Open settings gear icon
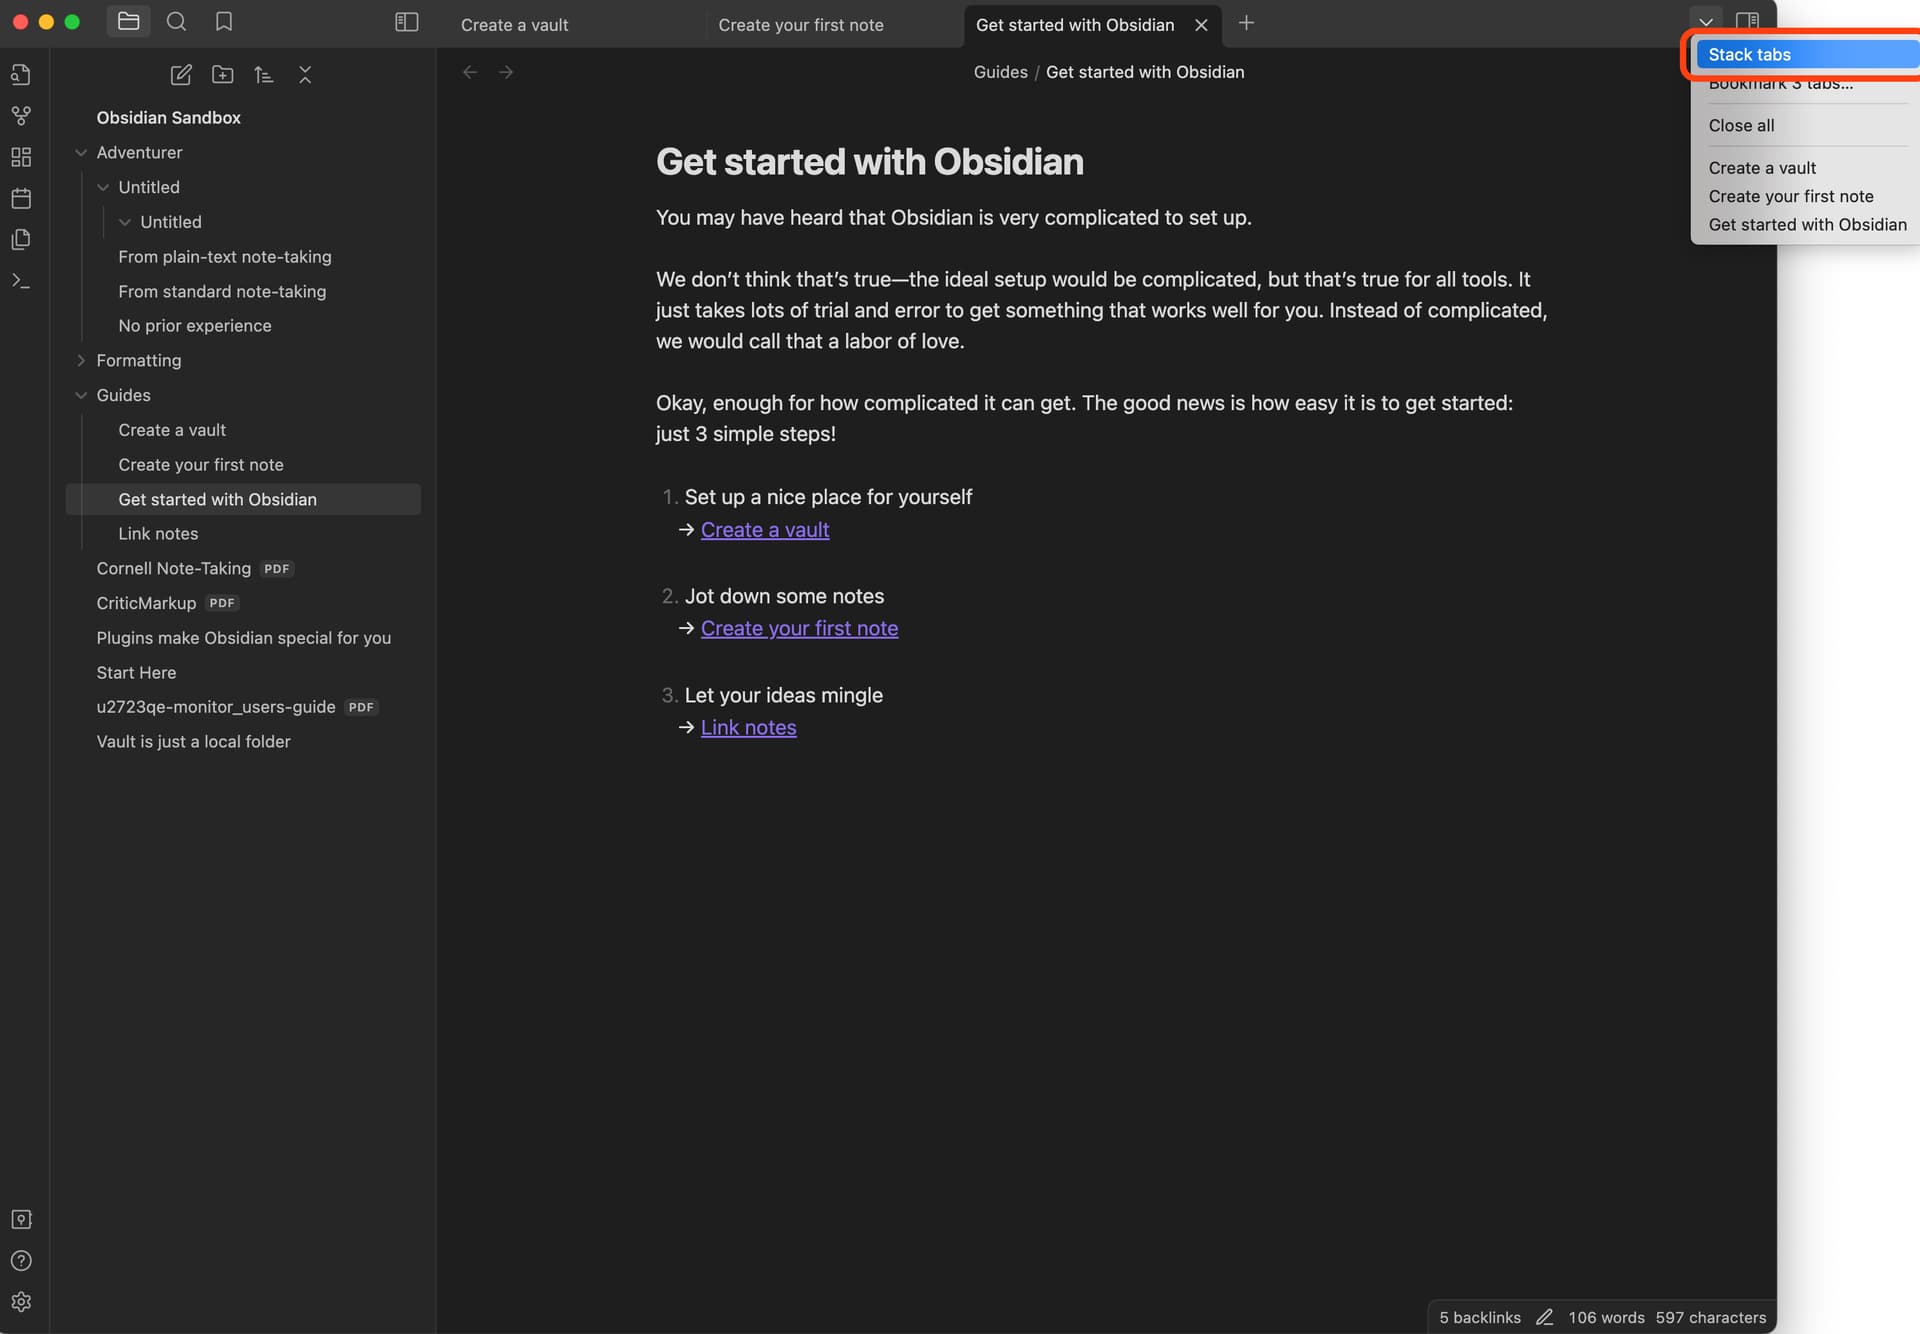1920x1334 pixels. (21, 1301)
